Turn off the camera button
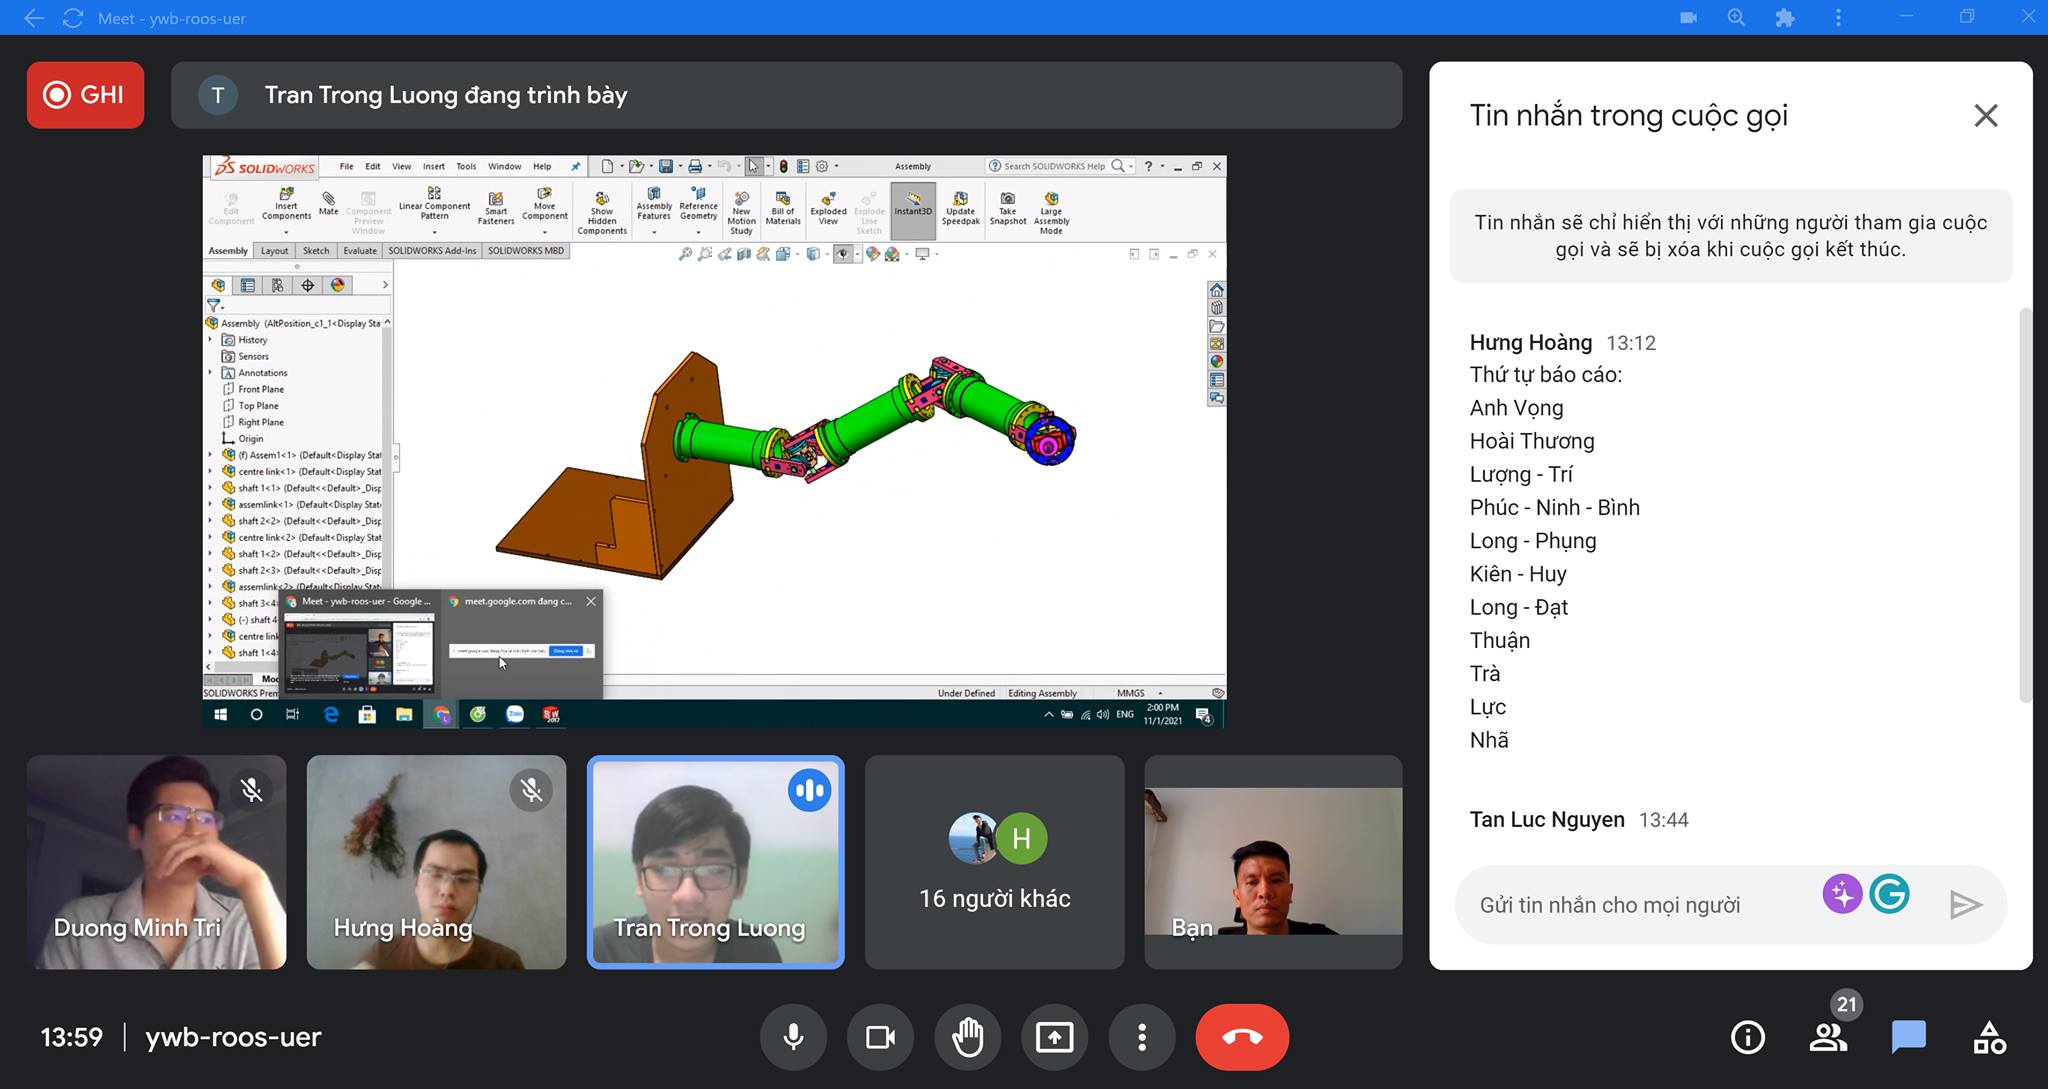 [x=880, y=1037]
